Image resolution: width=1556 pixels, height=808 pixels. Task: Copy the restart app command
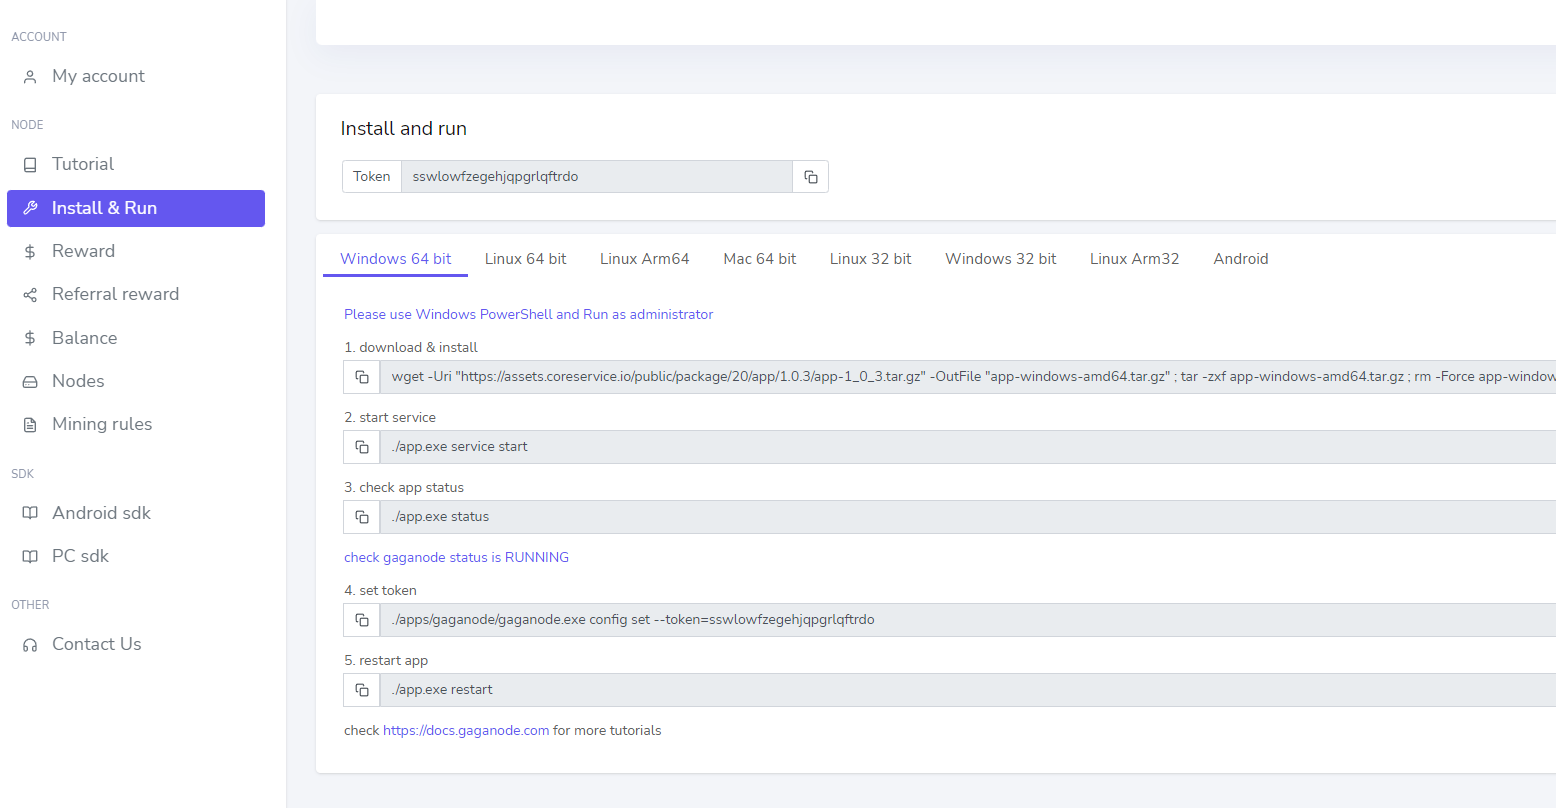coord(362,690)
